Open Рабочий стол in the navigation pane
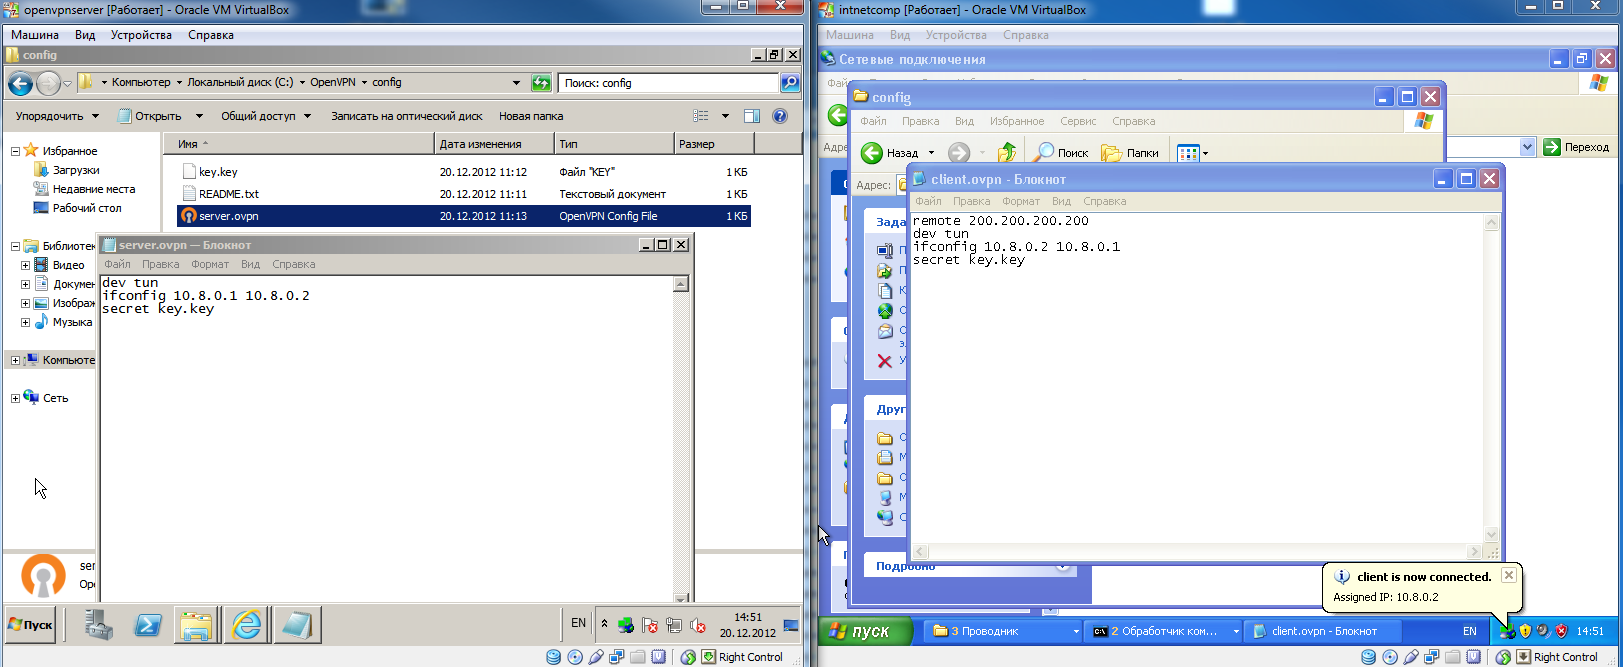The height and width of the screenshot is (667, 1623). tap(87, 208)
